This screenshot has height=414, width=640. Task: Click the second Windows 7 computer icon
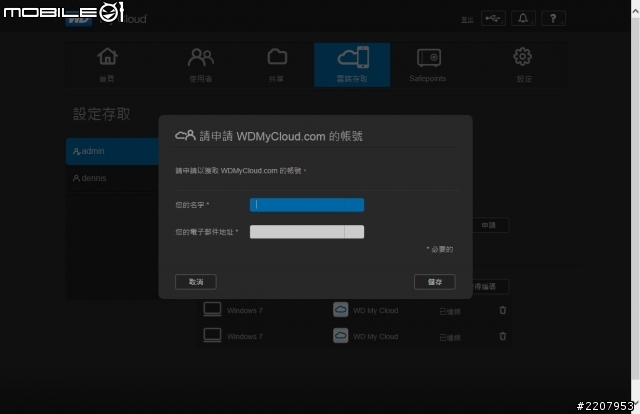coord(212,336)
